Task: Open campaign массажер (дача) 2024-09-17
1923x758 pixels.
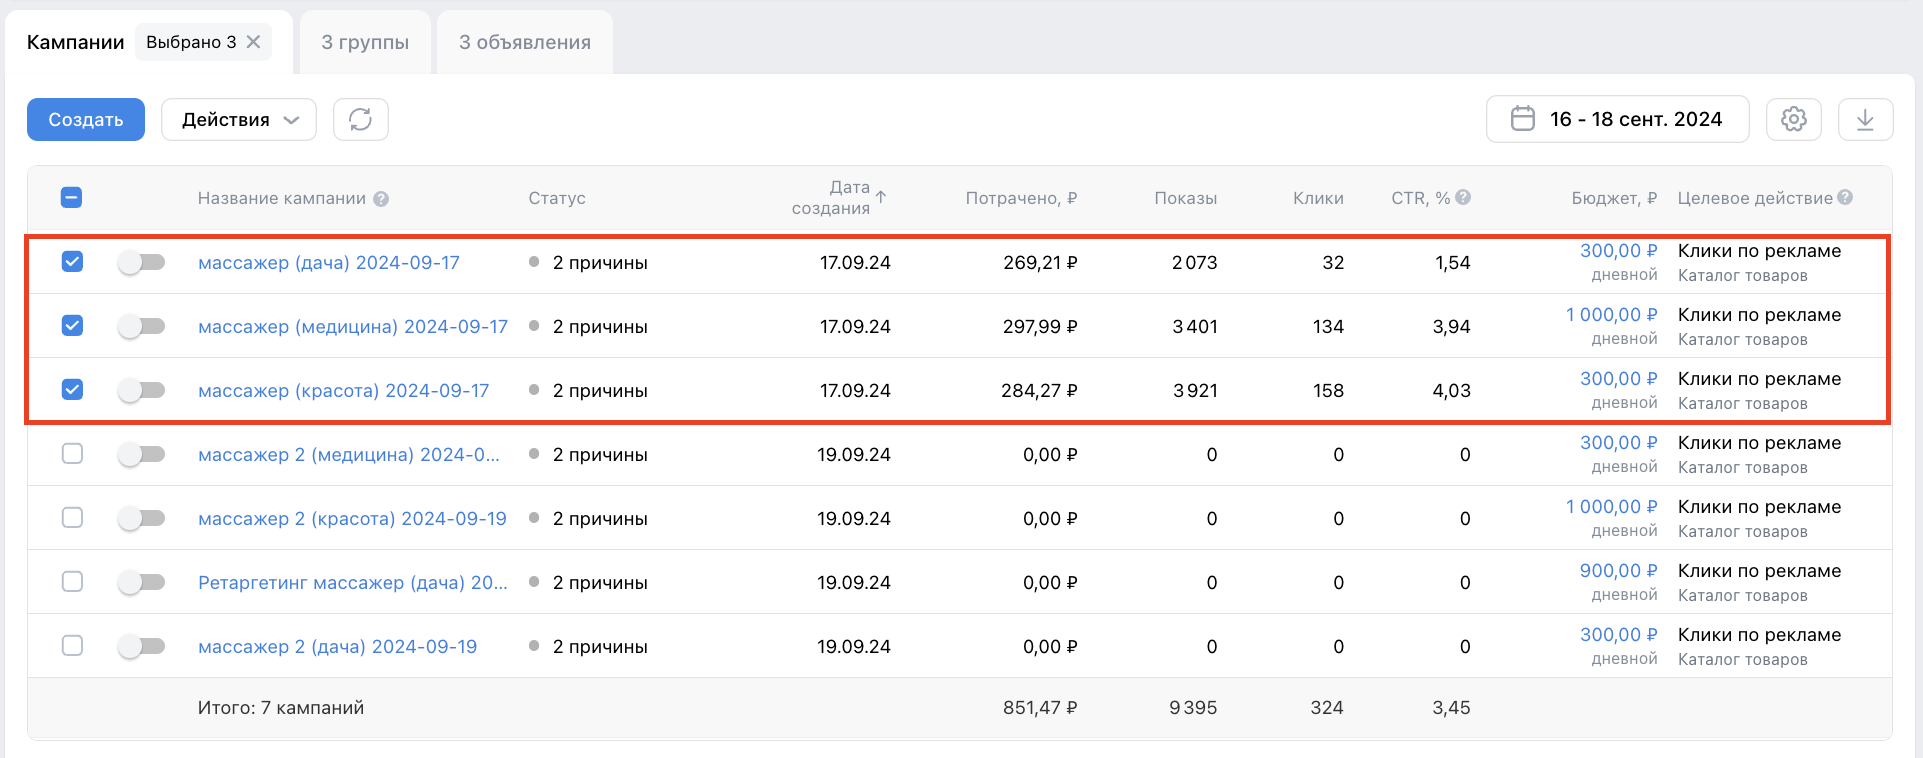Action: pos(329,263)
